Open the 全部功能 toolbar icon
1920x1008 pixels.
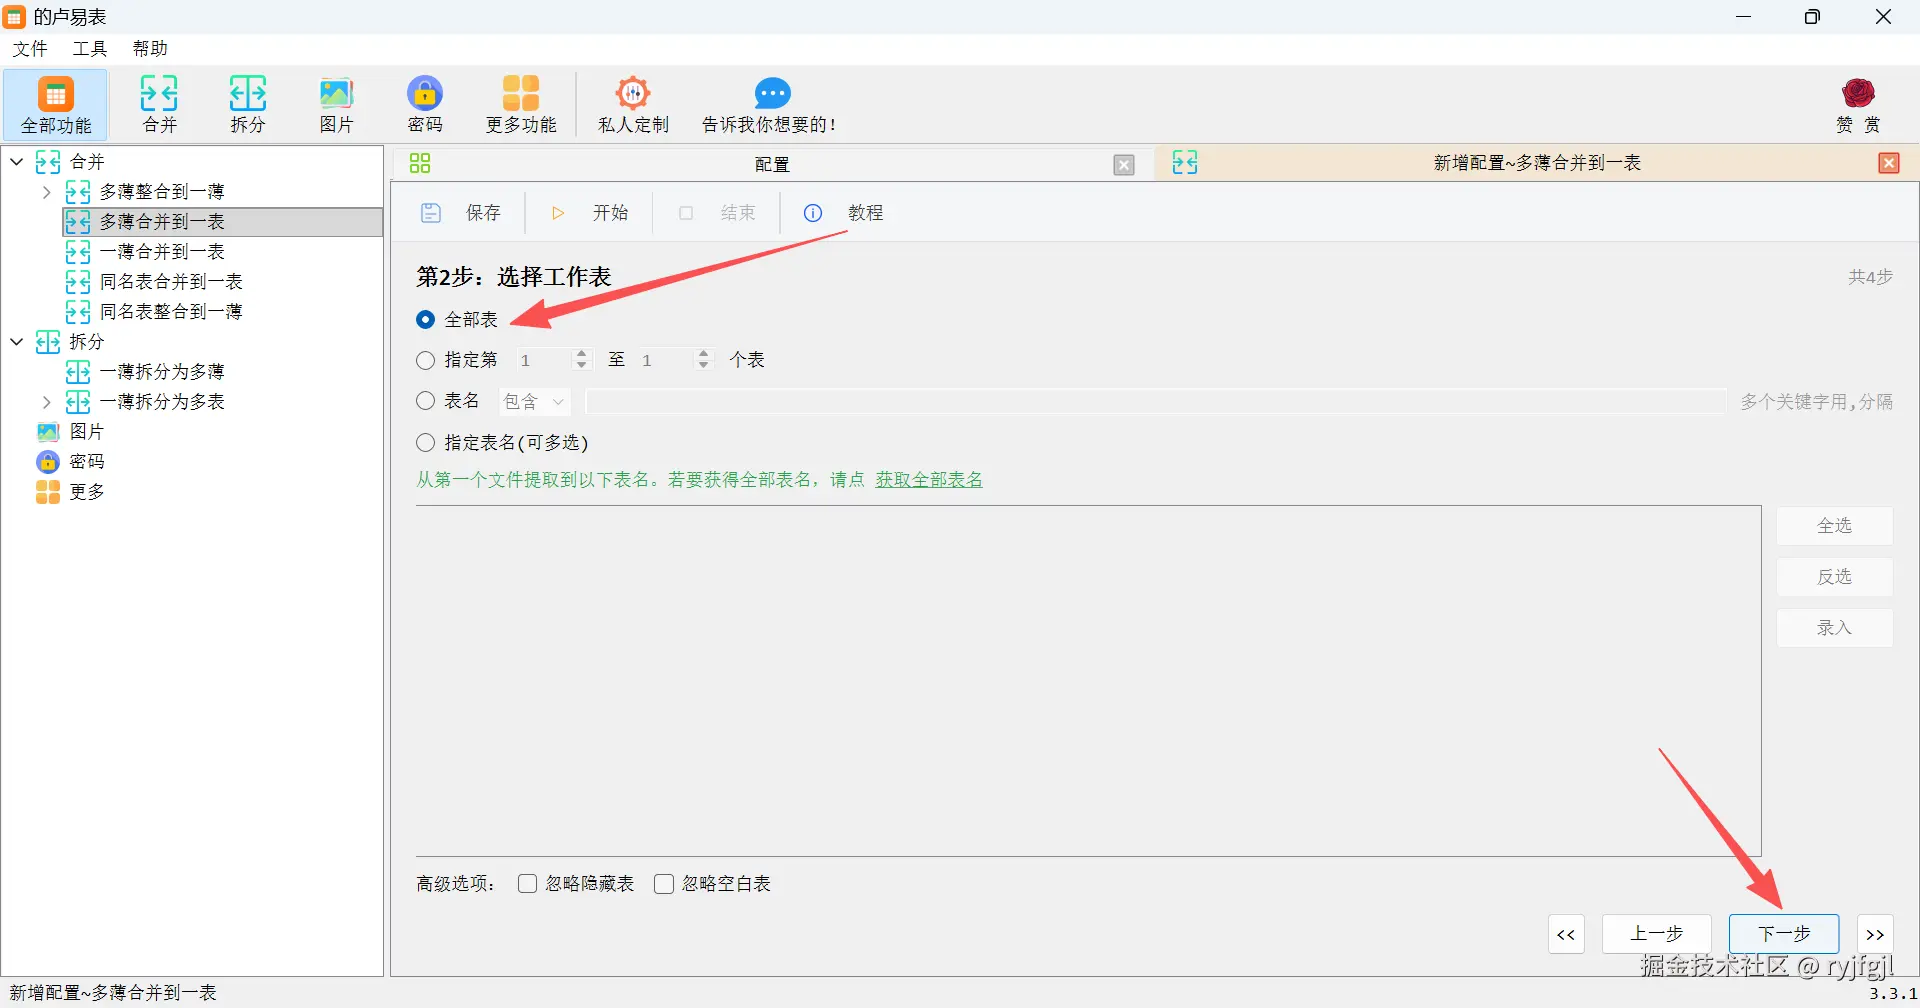coord(55,103)
